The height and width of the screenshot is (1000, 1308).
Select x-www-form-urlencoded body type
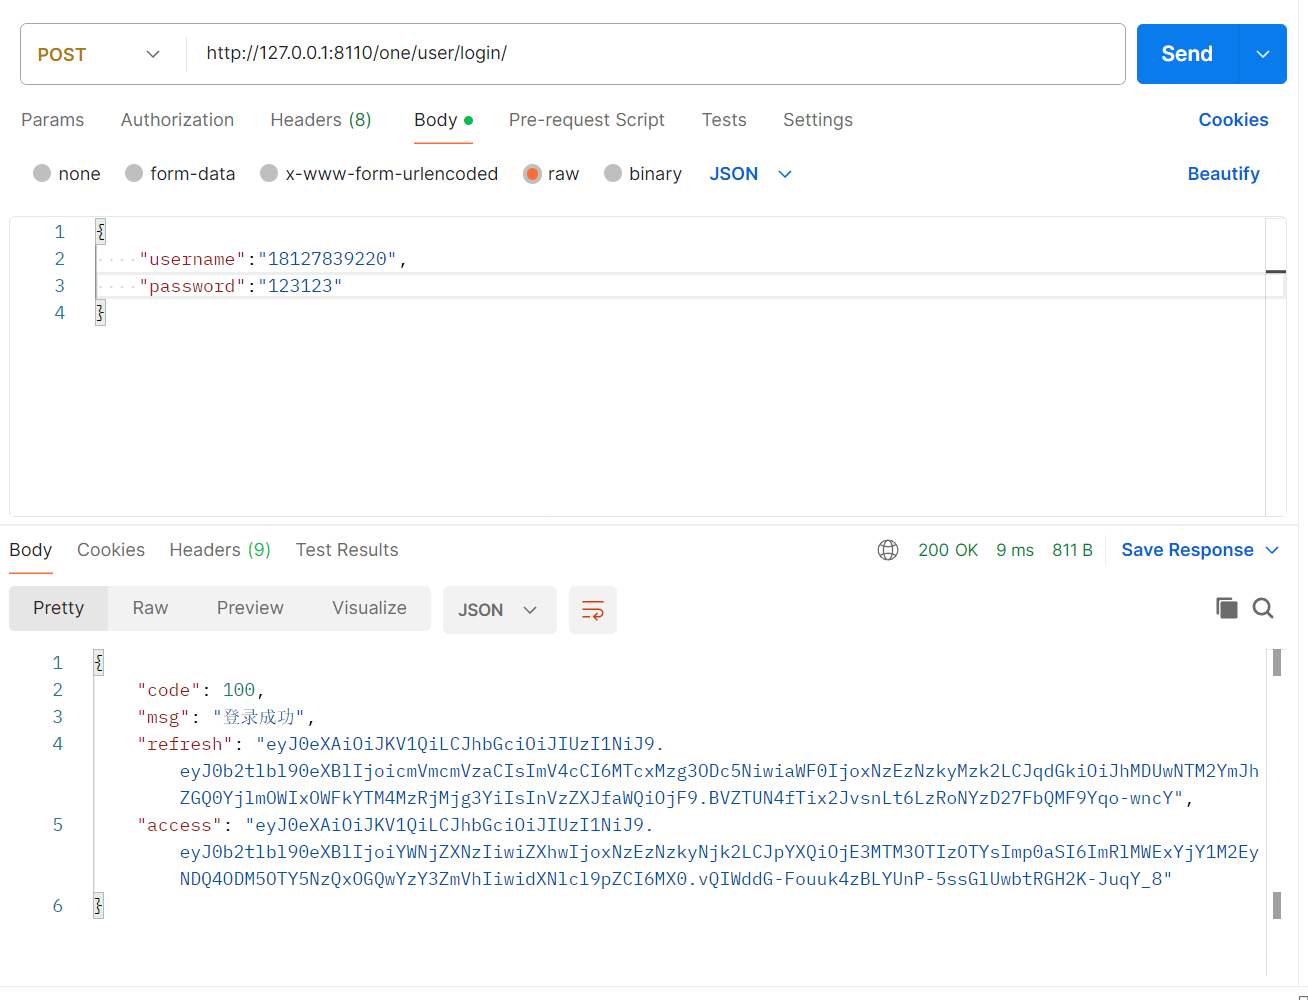click(x=379, y=174)
